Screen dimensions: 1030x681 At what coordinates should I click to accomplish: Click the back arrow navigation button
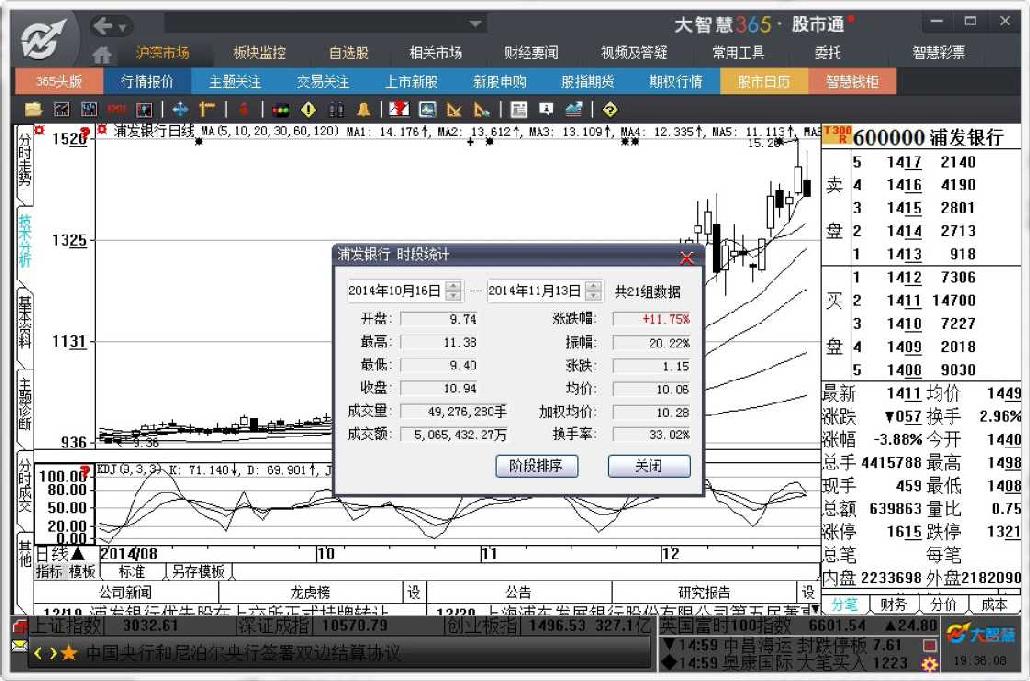102,26
